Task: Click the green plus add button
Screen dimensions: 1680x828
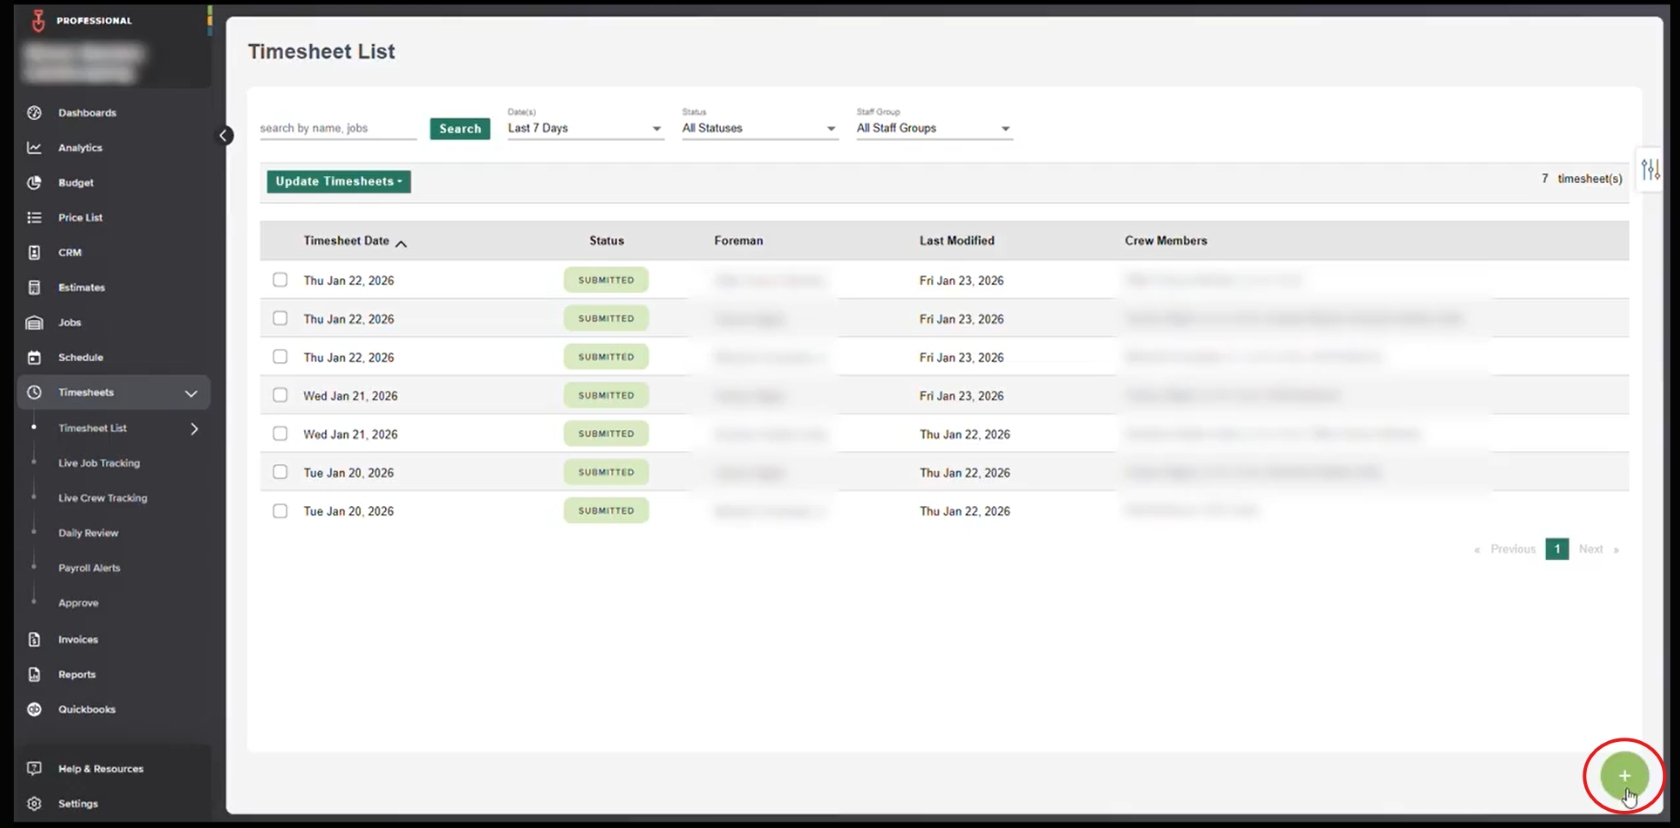Action: click(x=1624, y=776)
